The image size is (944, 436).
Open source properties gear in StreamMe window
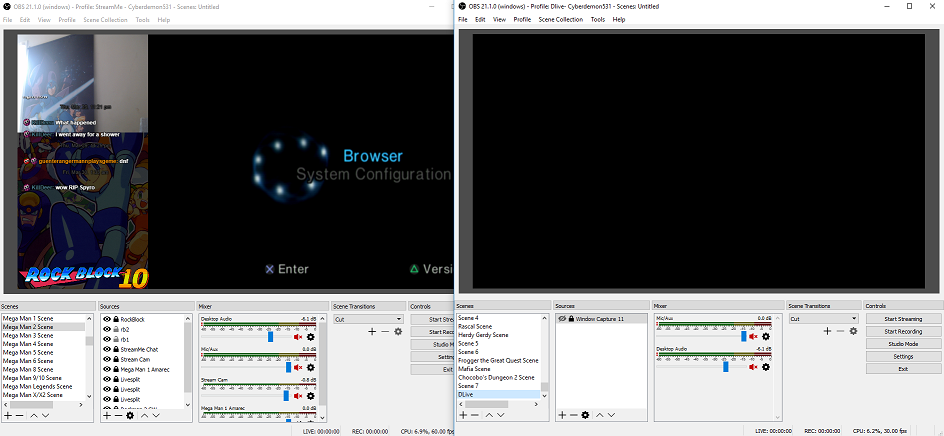[x=130, y=416]
